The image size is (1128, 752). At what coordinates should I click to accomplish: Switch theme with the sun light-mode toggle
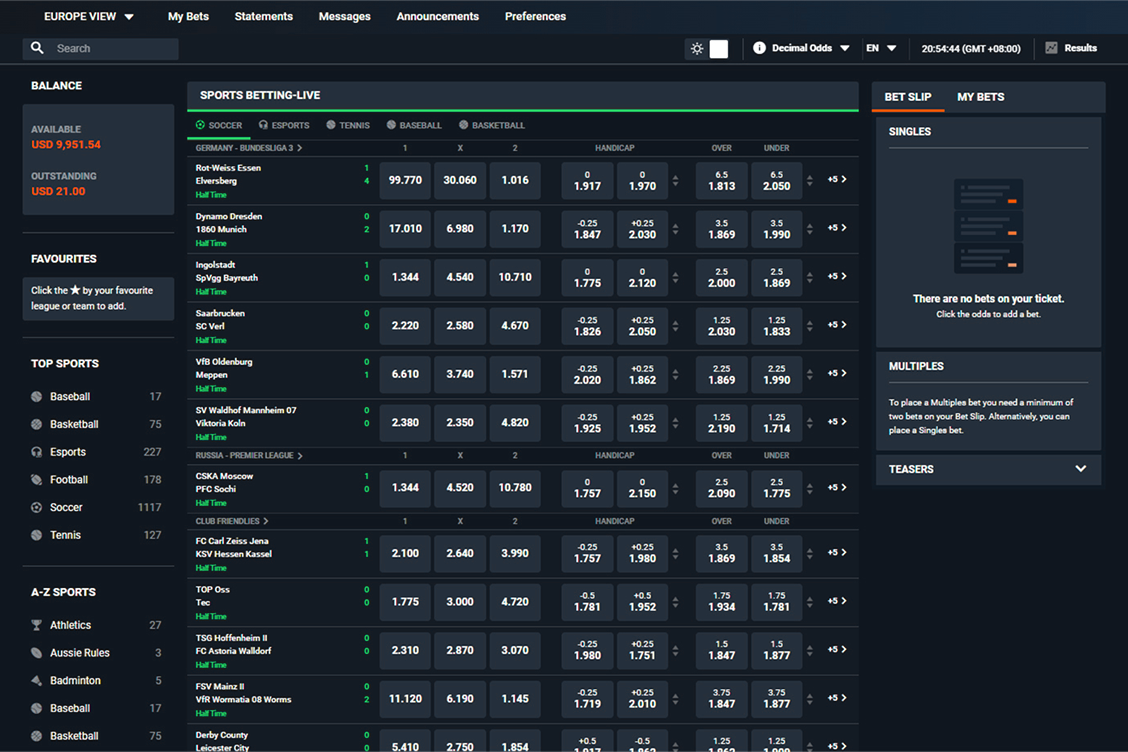[x=697, y=49]
